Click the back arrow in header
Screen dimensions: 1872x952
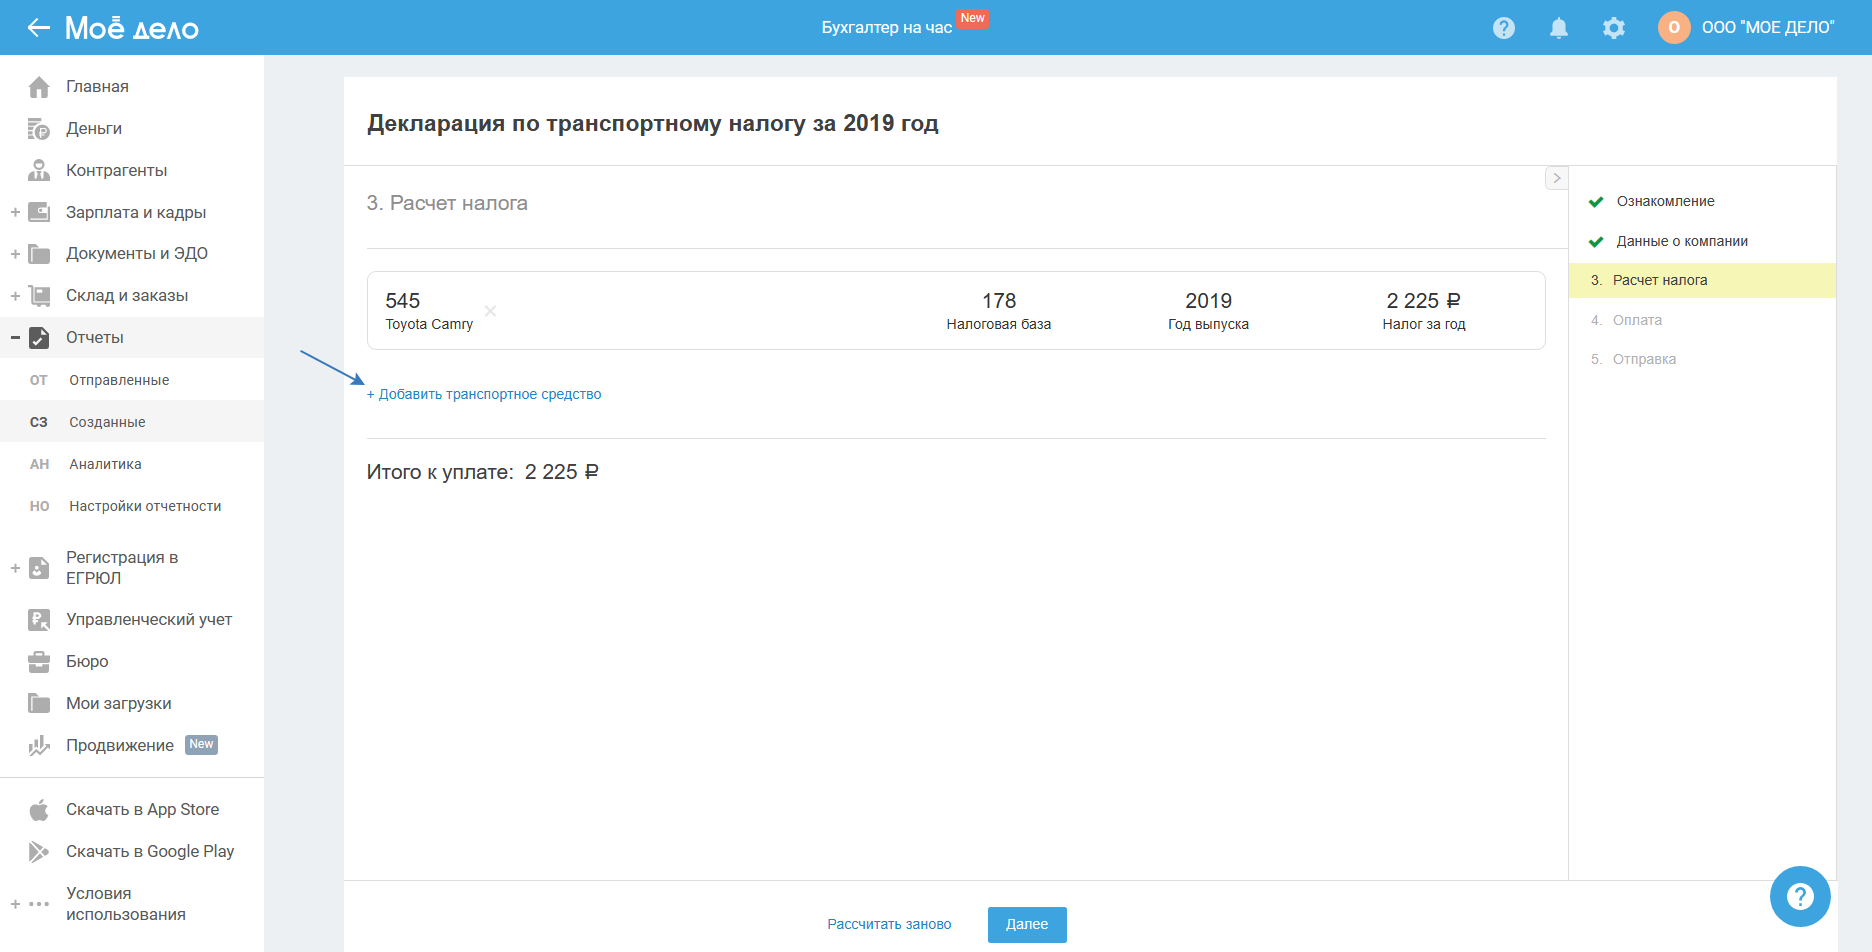[38, 28]
